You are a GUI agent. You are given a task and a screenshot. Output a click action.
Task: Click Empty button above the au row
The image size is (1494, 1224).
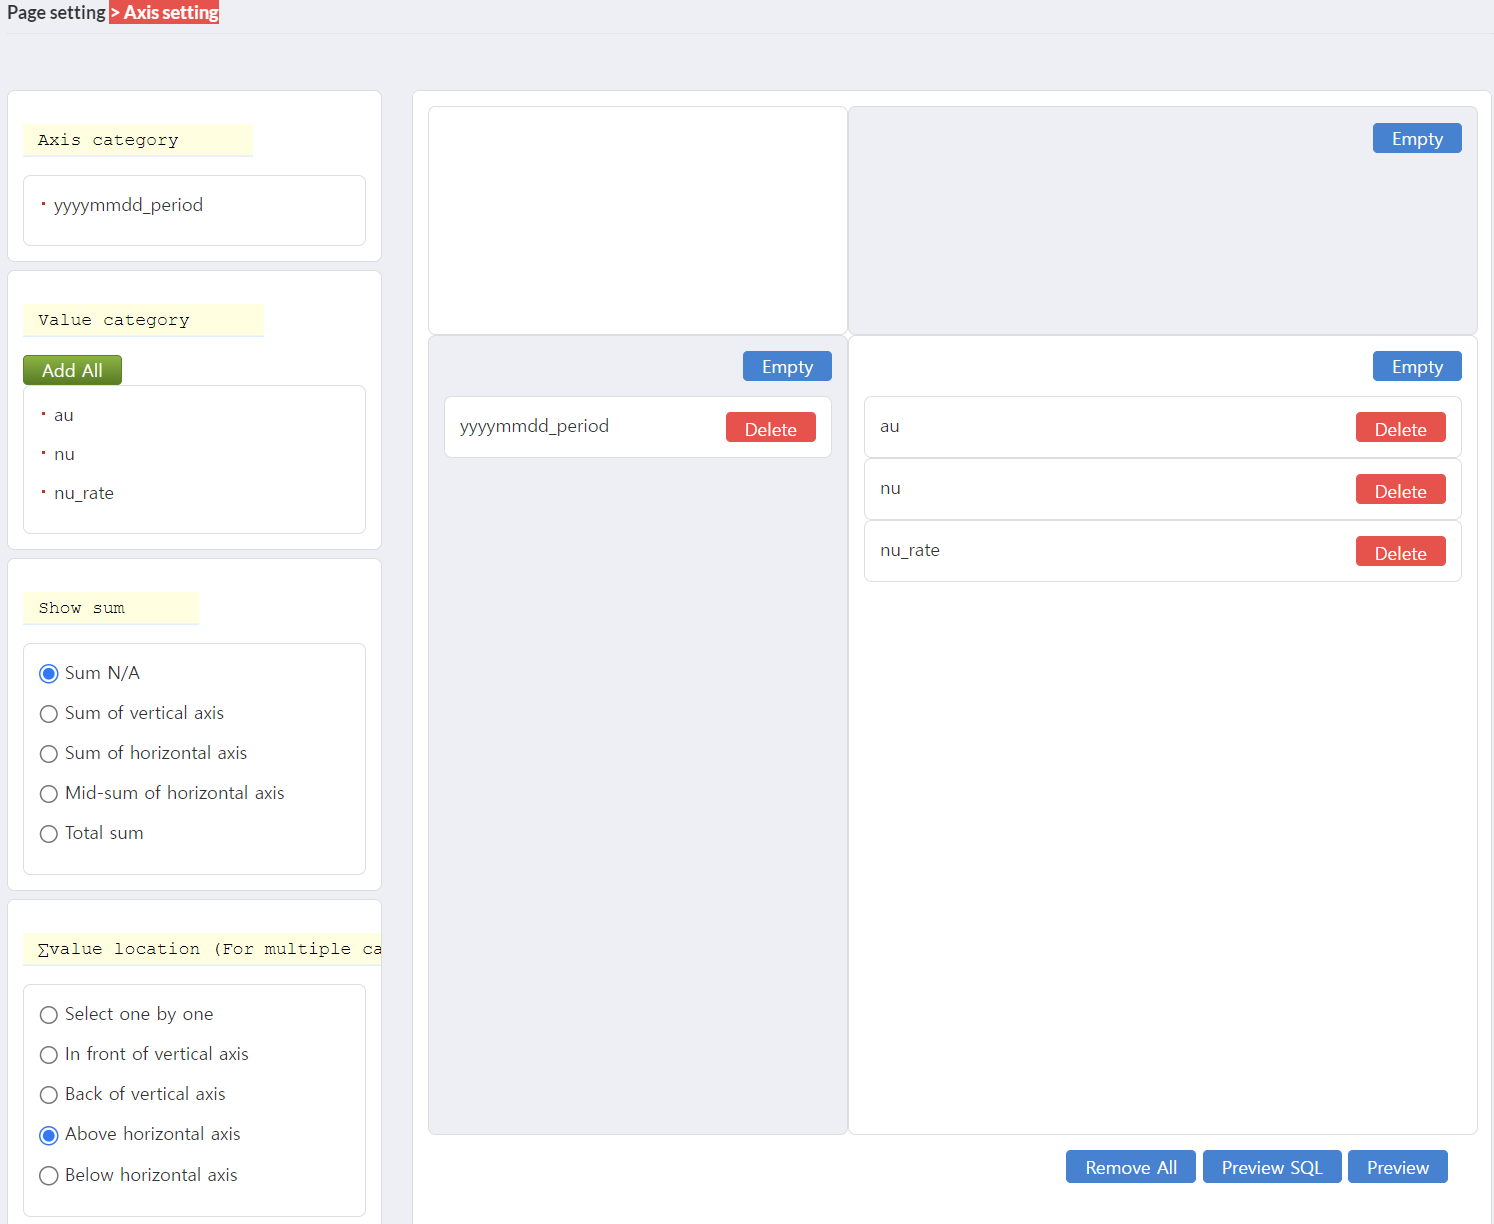[x=1417, y=366]
